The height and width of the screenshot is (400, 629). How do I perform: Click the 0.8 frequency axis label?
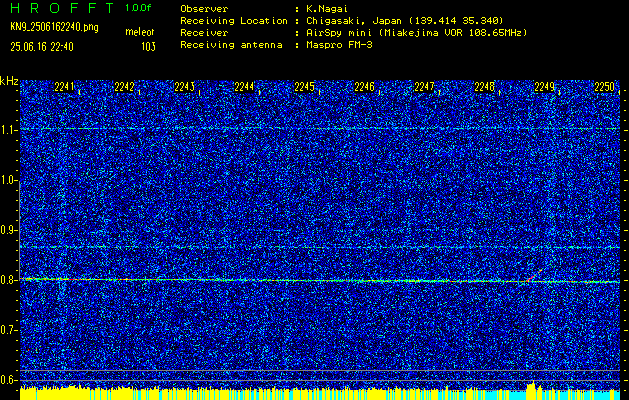[8, 280]
